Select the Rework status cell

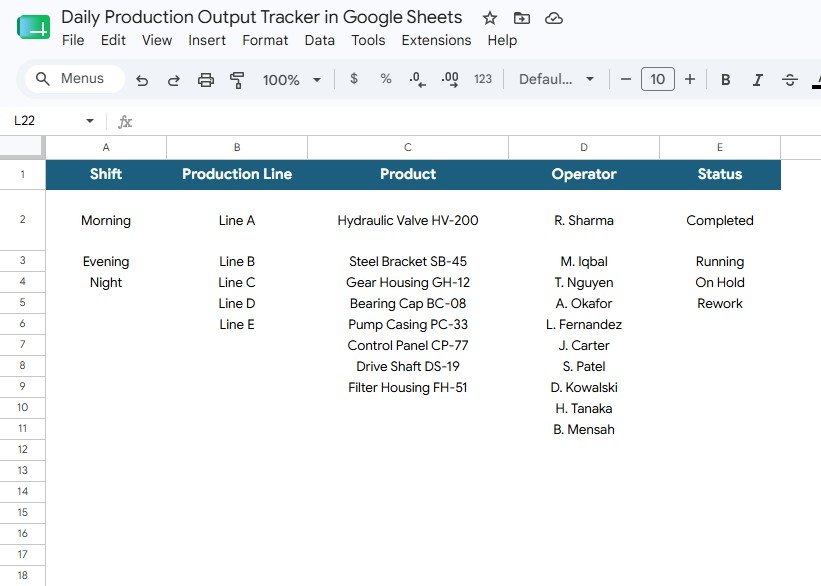click(x=720, y=303)
